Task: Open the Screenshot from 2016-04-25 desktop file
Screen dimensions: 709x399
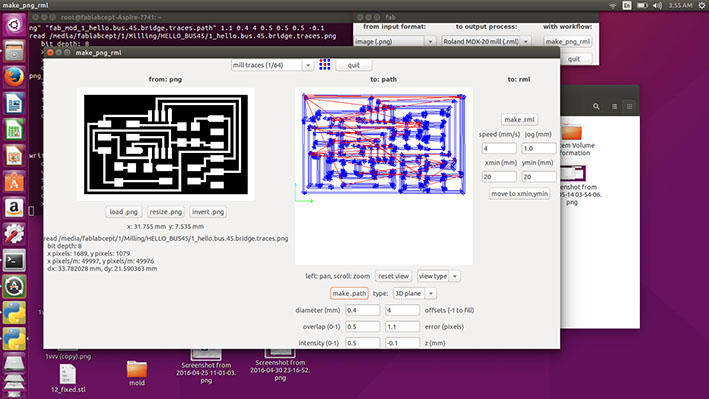Action: coord(206,366)
